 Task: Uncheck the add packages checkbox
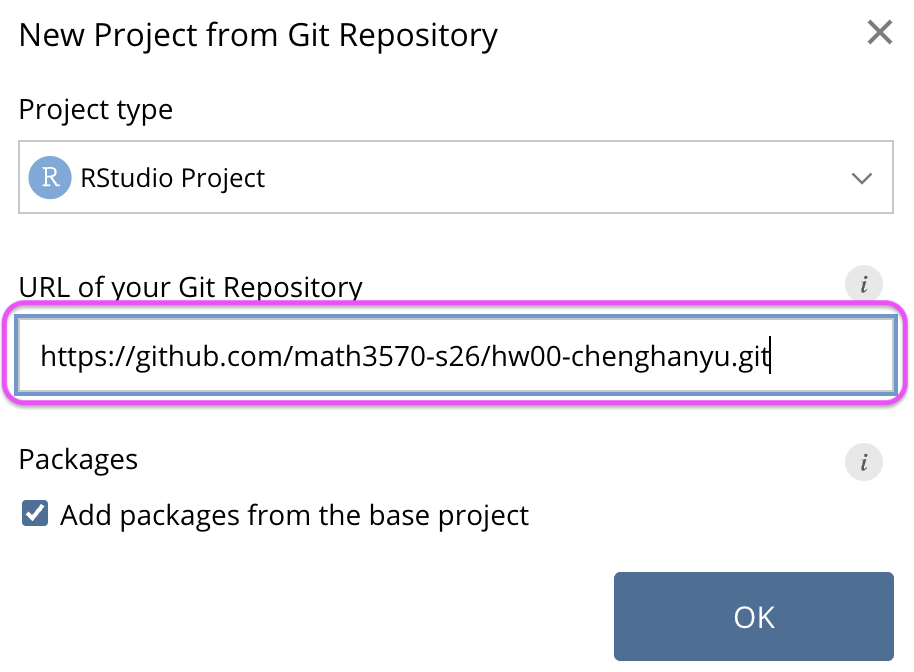click(x=35, y=515)
